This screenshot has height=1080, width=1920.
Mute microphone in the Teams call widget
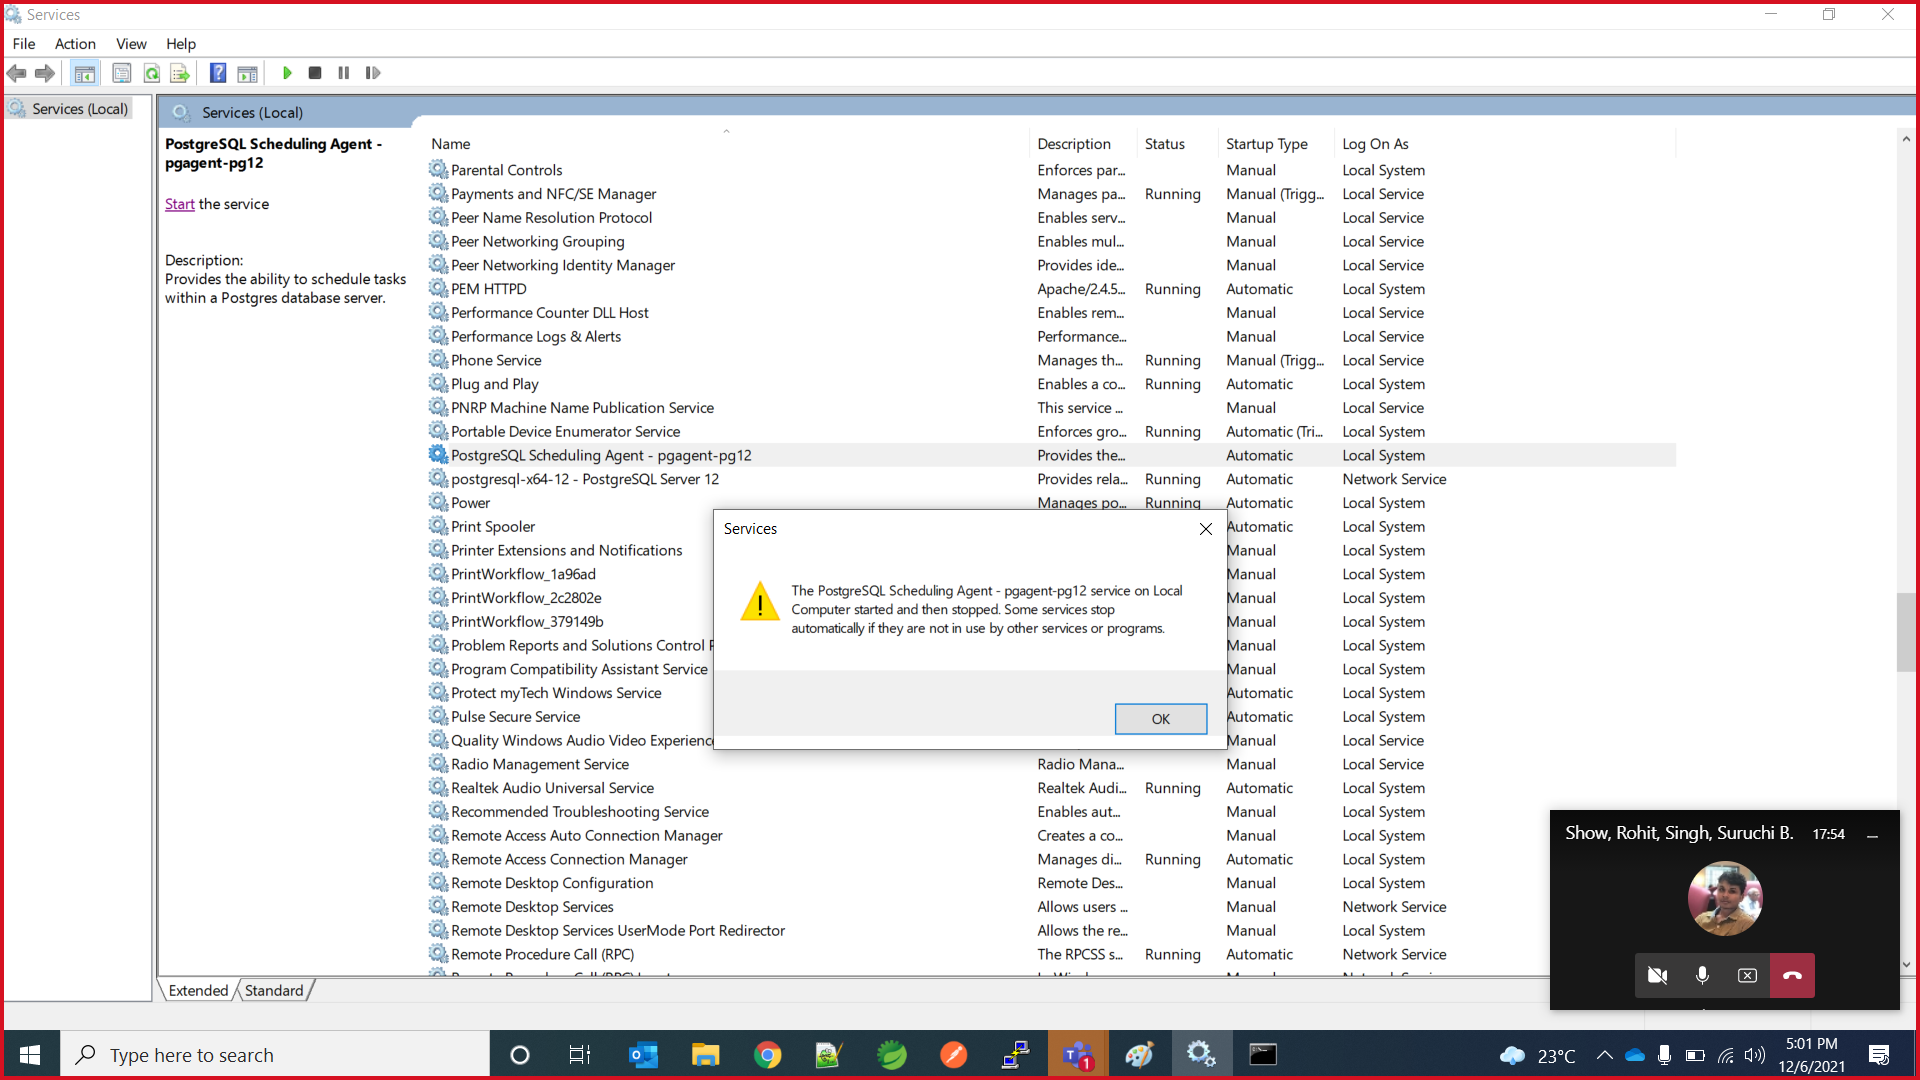coord(1702,975)
